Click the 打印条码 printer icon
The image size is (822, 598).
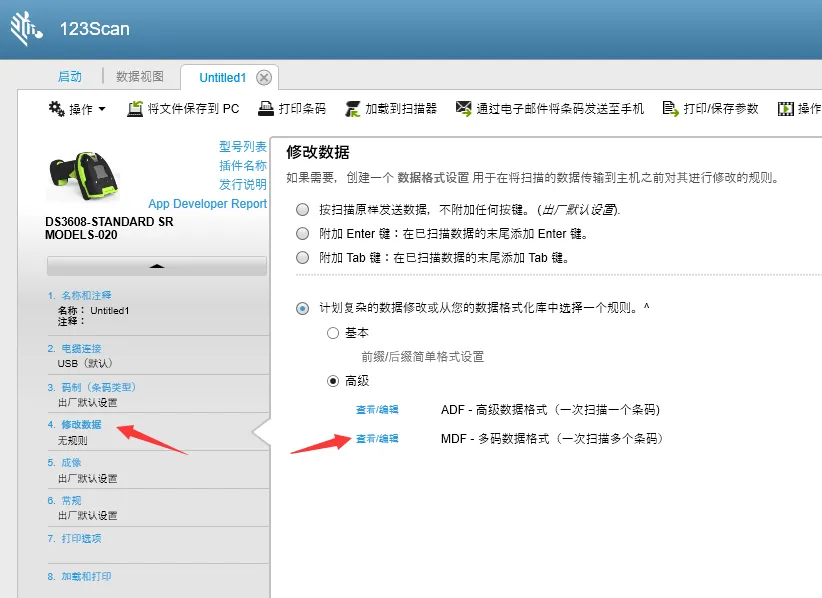pyautogui.click(x=266, y=108)
